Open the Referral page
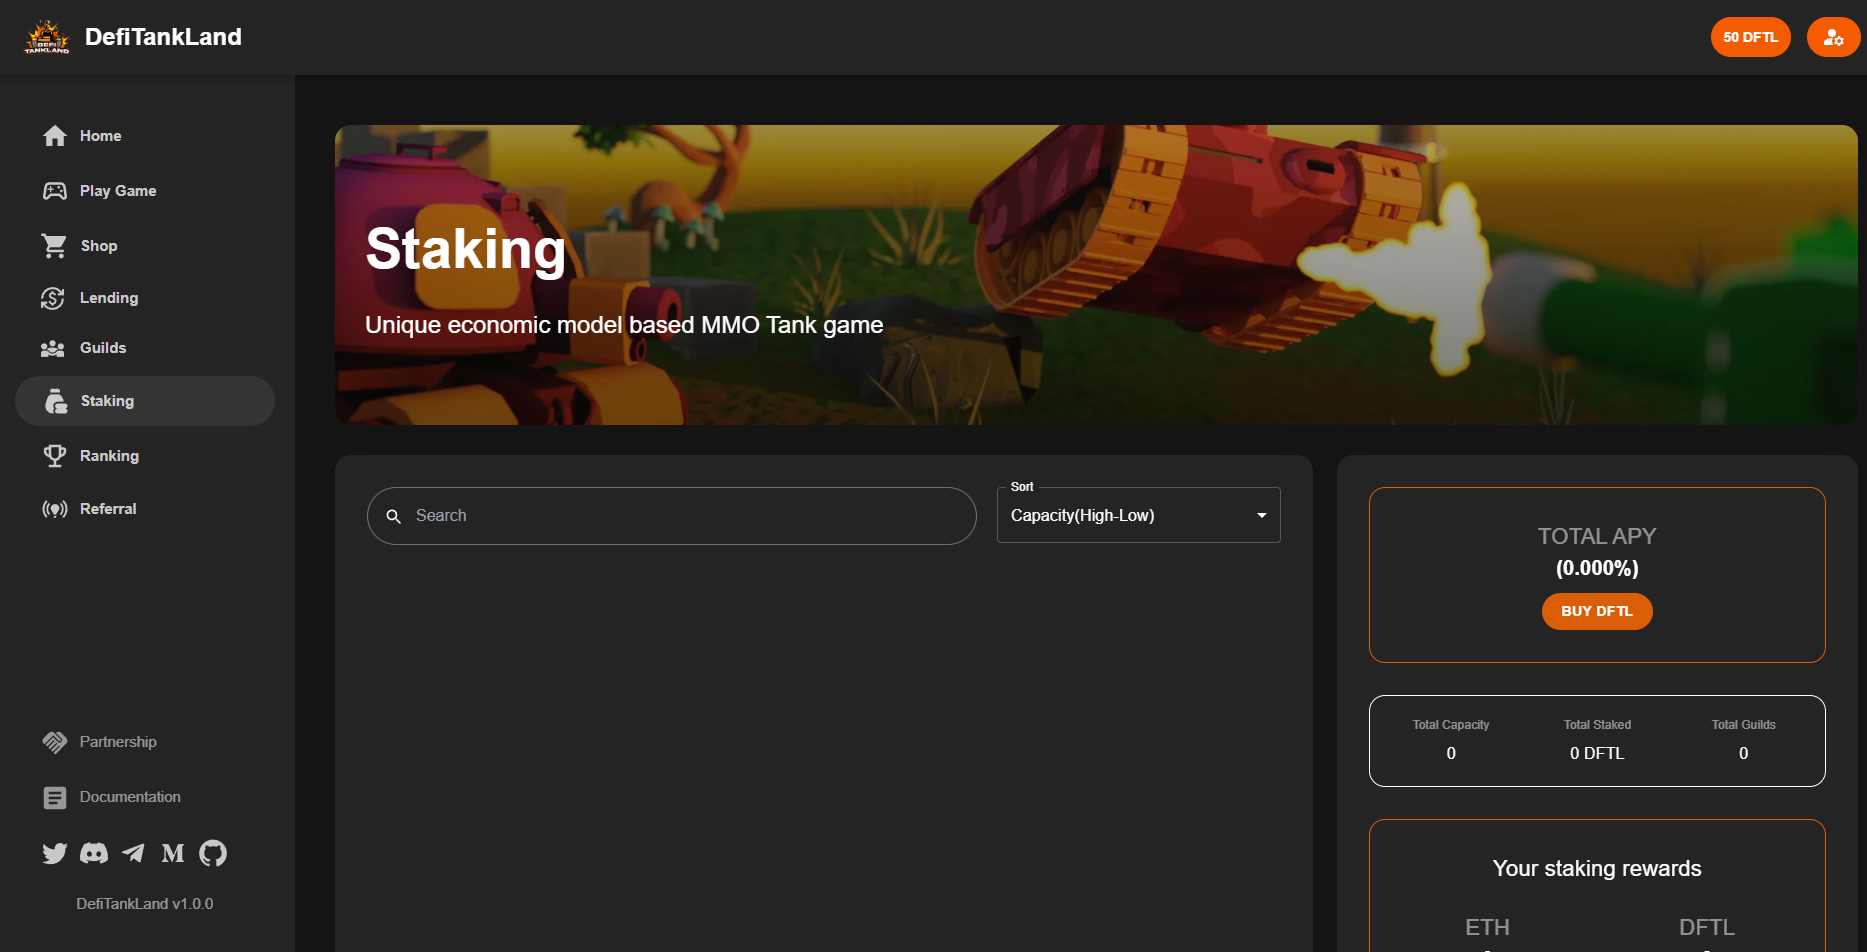Viewport: 1867px width, 952px height. click(145, 509)
